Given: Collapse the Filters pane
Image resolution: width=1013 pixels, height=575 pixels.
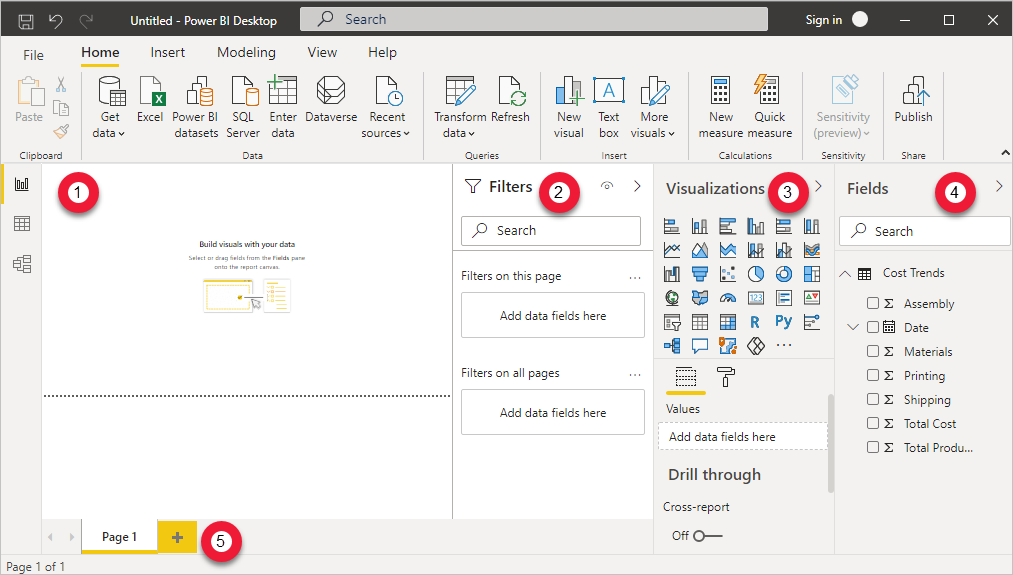Looking at the screenshot, I should pos(637,186).
